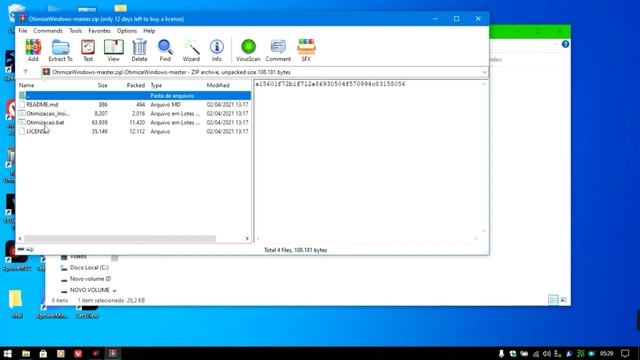Screen dimensions: 640x360
Task: Launch the Wizard wand tool
Action: (x=191, y=50)
